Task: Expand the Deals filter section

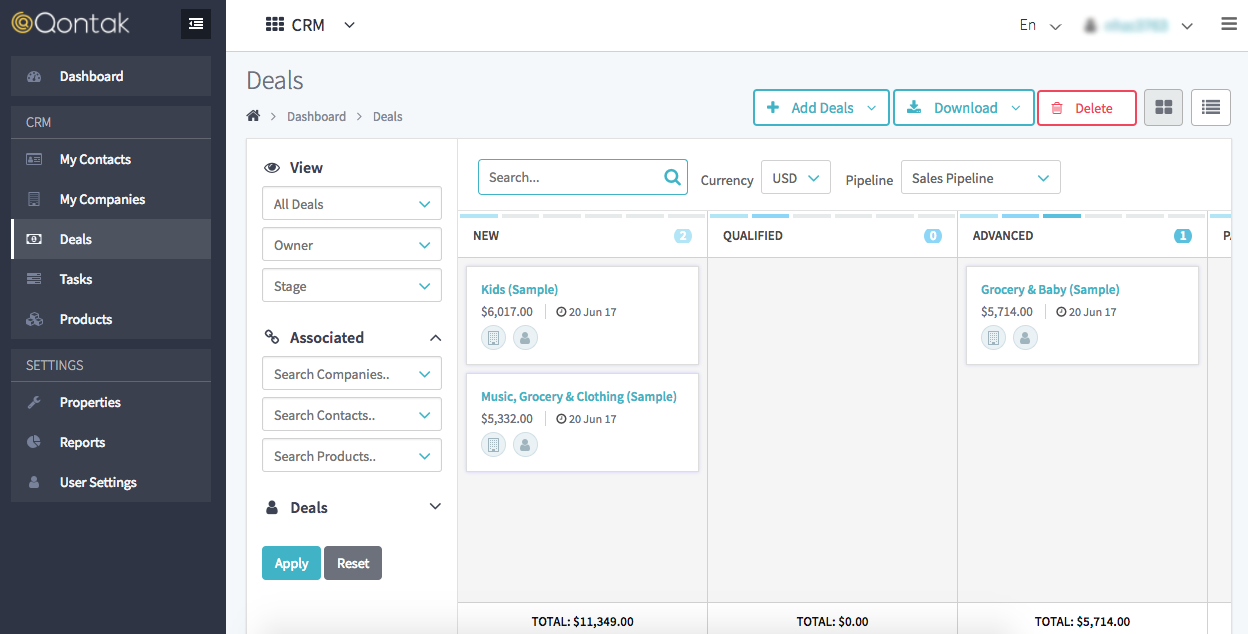Action: (435, 507)
